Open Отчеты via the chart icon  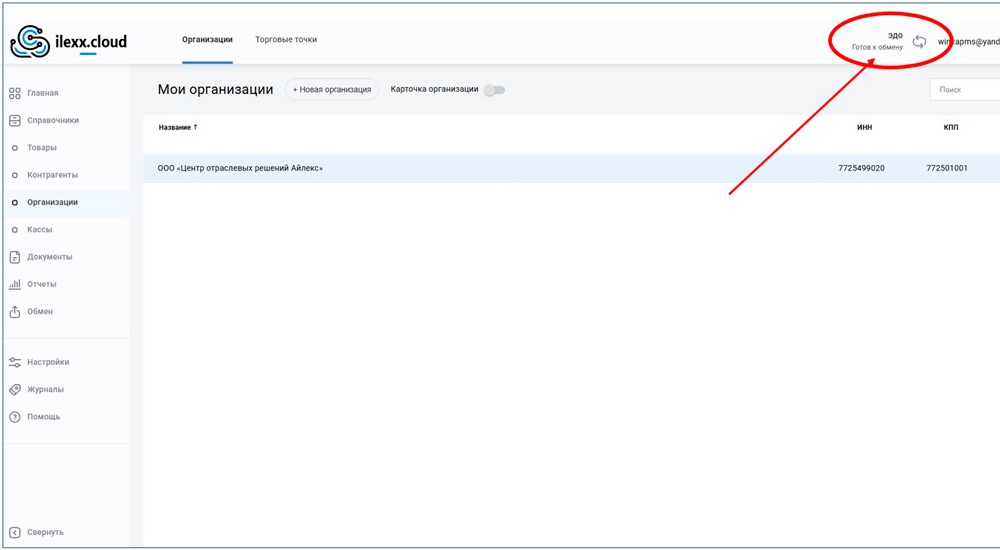click(15, 284)
